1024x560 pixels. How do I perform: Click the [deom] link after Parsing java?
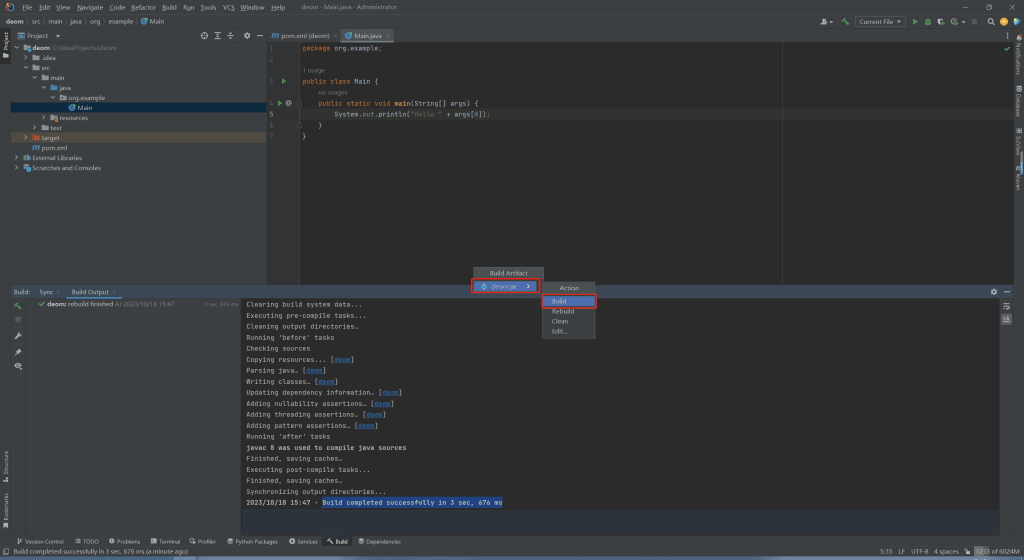[x=314, y=370]
